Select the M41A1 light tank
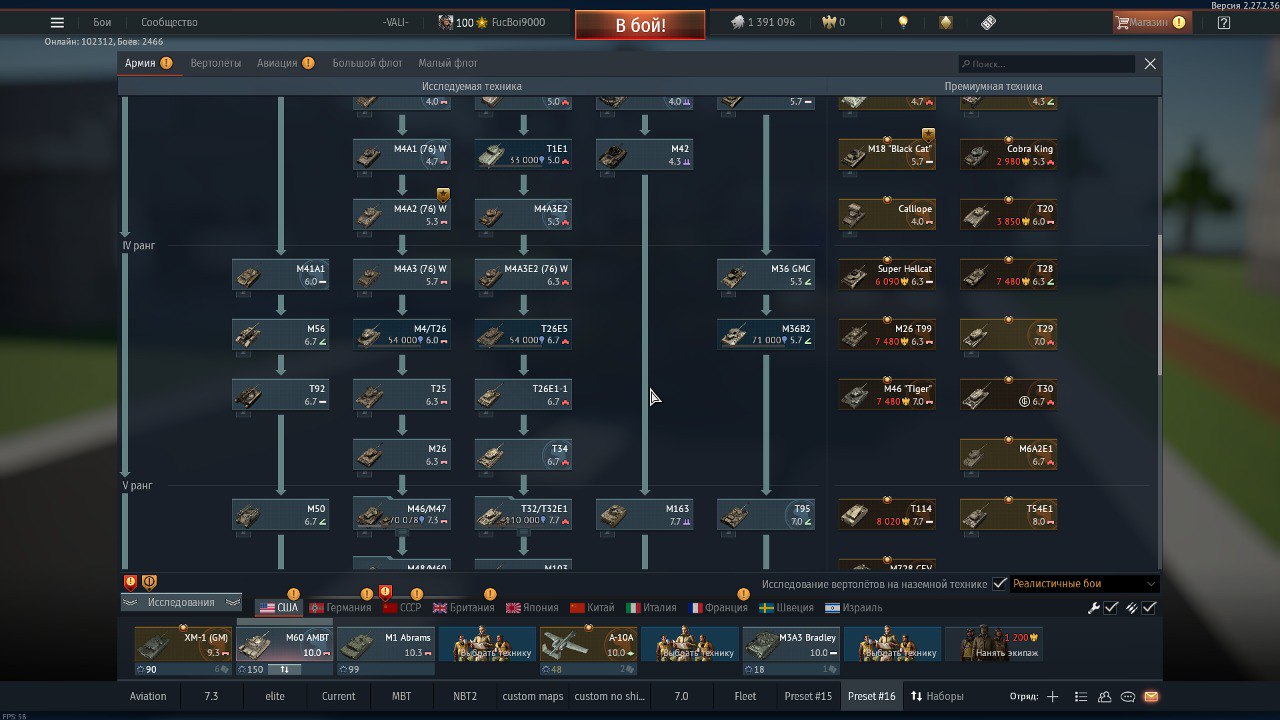This screenshot has width=1280, height=720. pos(280,275)
